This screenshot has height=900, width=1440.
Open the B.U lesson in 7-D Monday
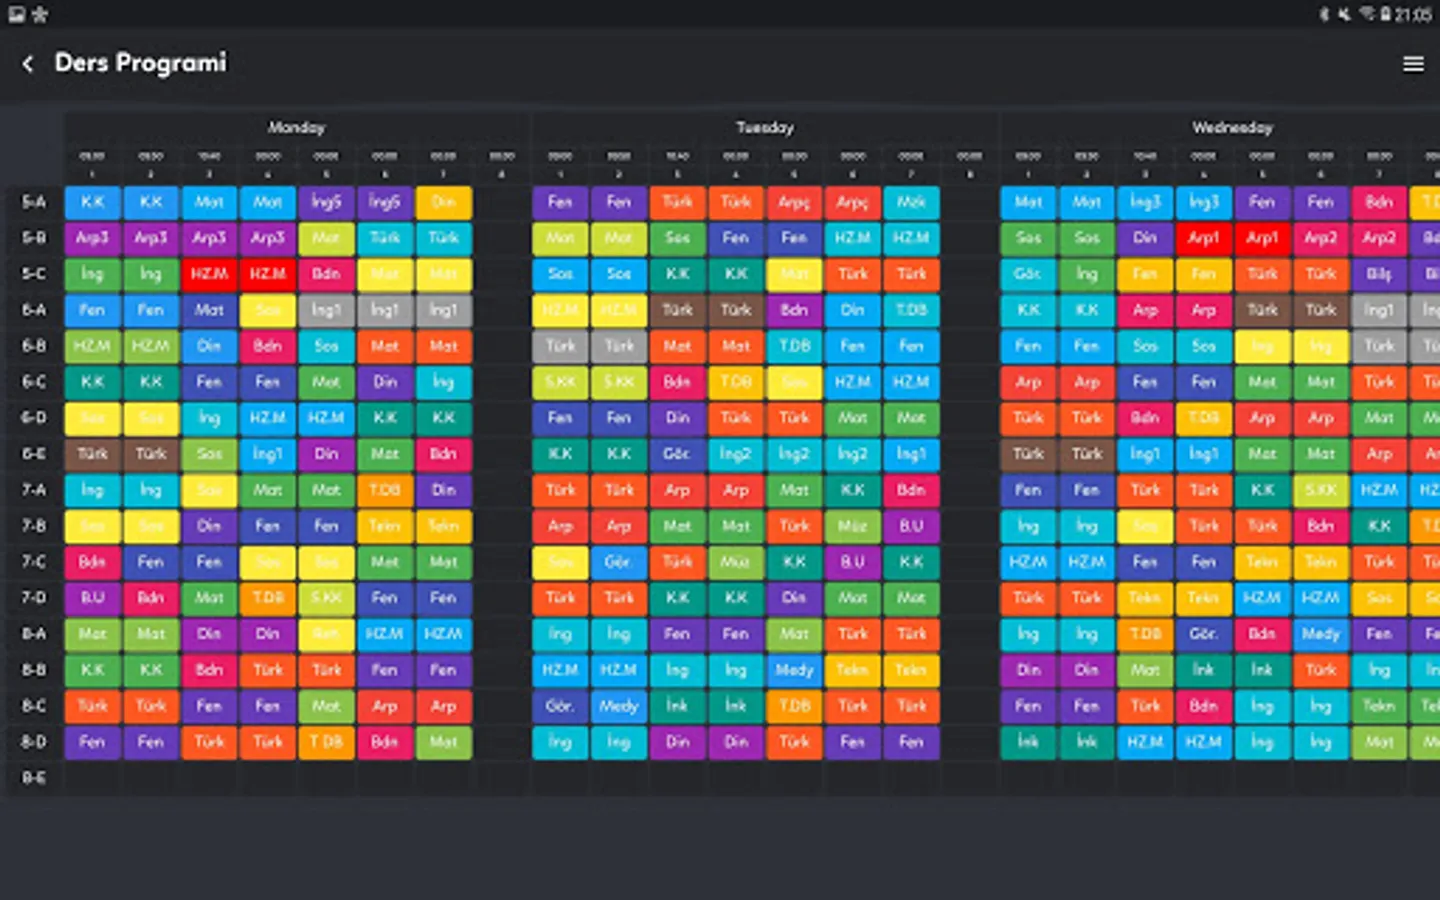pyautogui.click(x=92, y=598)
